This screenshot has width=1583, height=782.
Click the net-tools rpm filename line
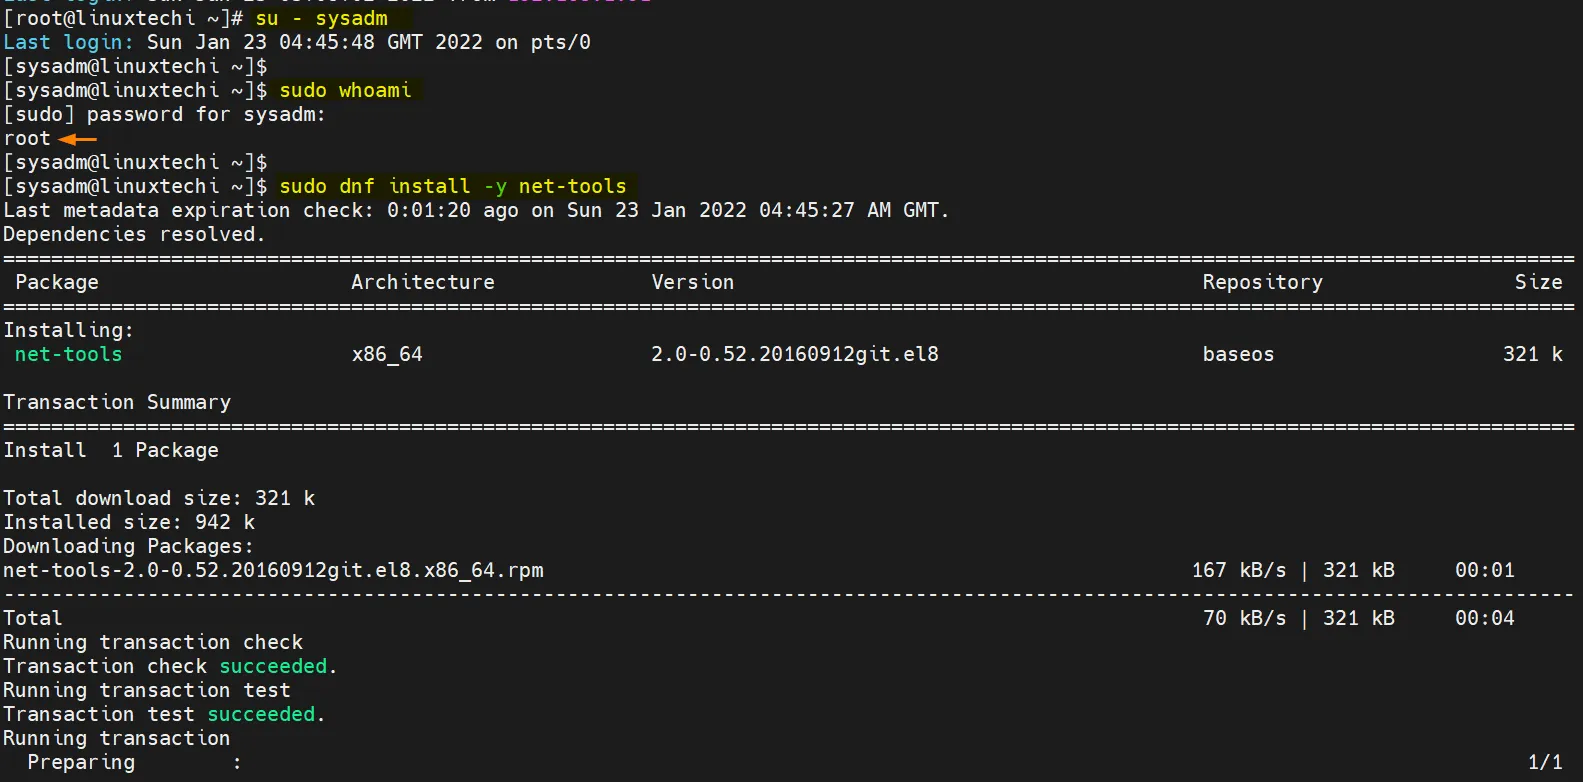point(273,570)
